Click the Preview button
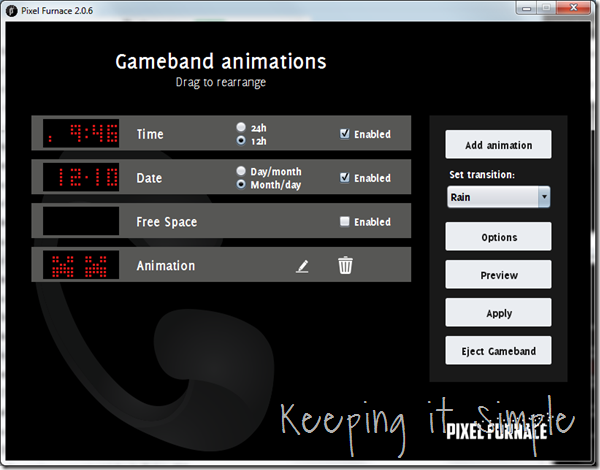Screen dimensions: 600x470 click(x=498, y=275)
